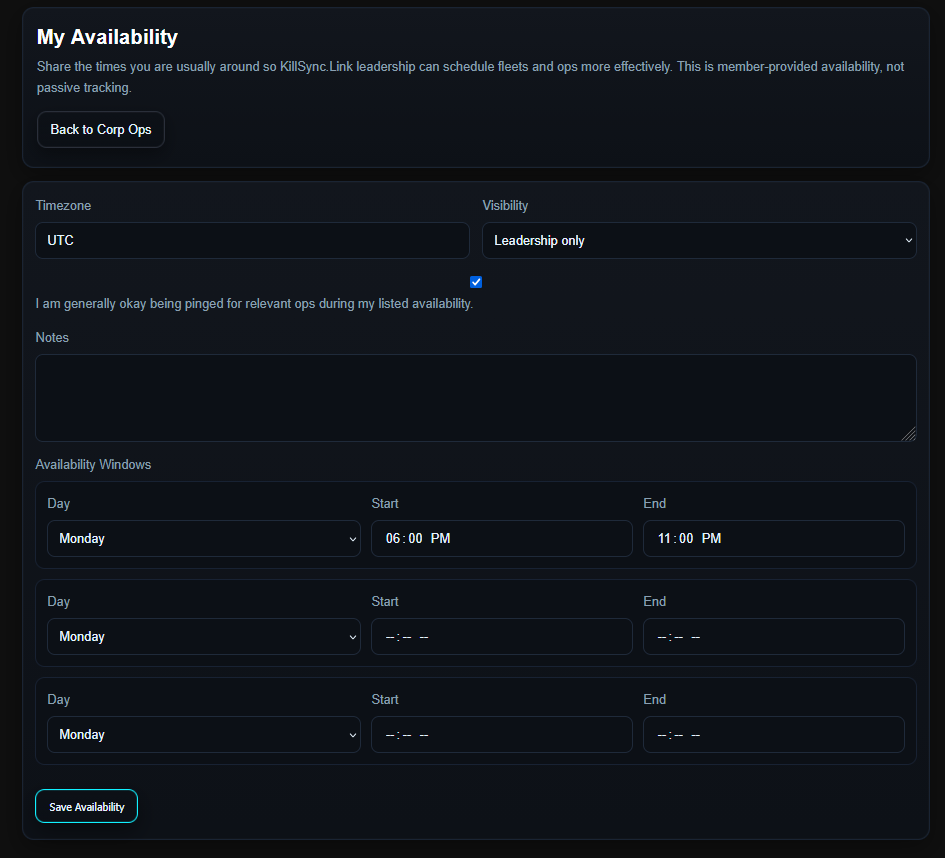Click the empty Start time in second window

[x=501, y=637]
